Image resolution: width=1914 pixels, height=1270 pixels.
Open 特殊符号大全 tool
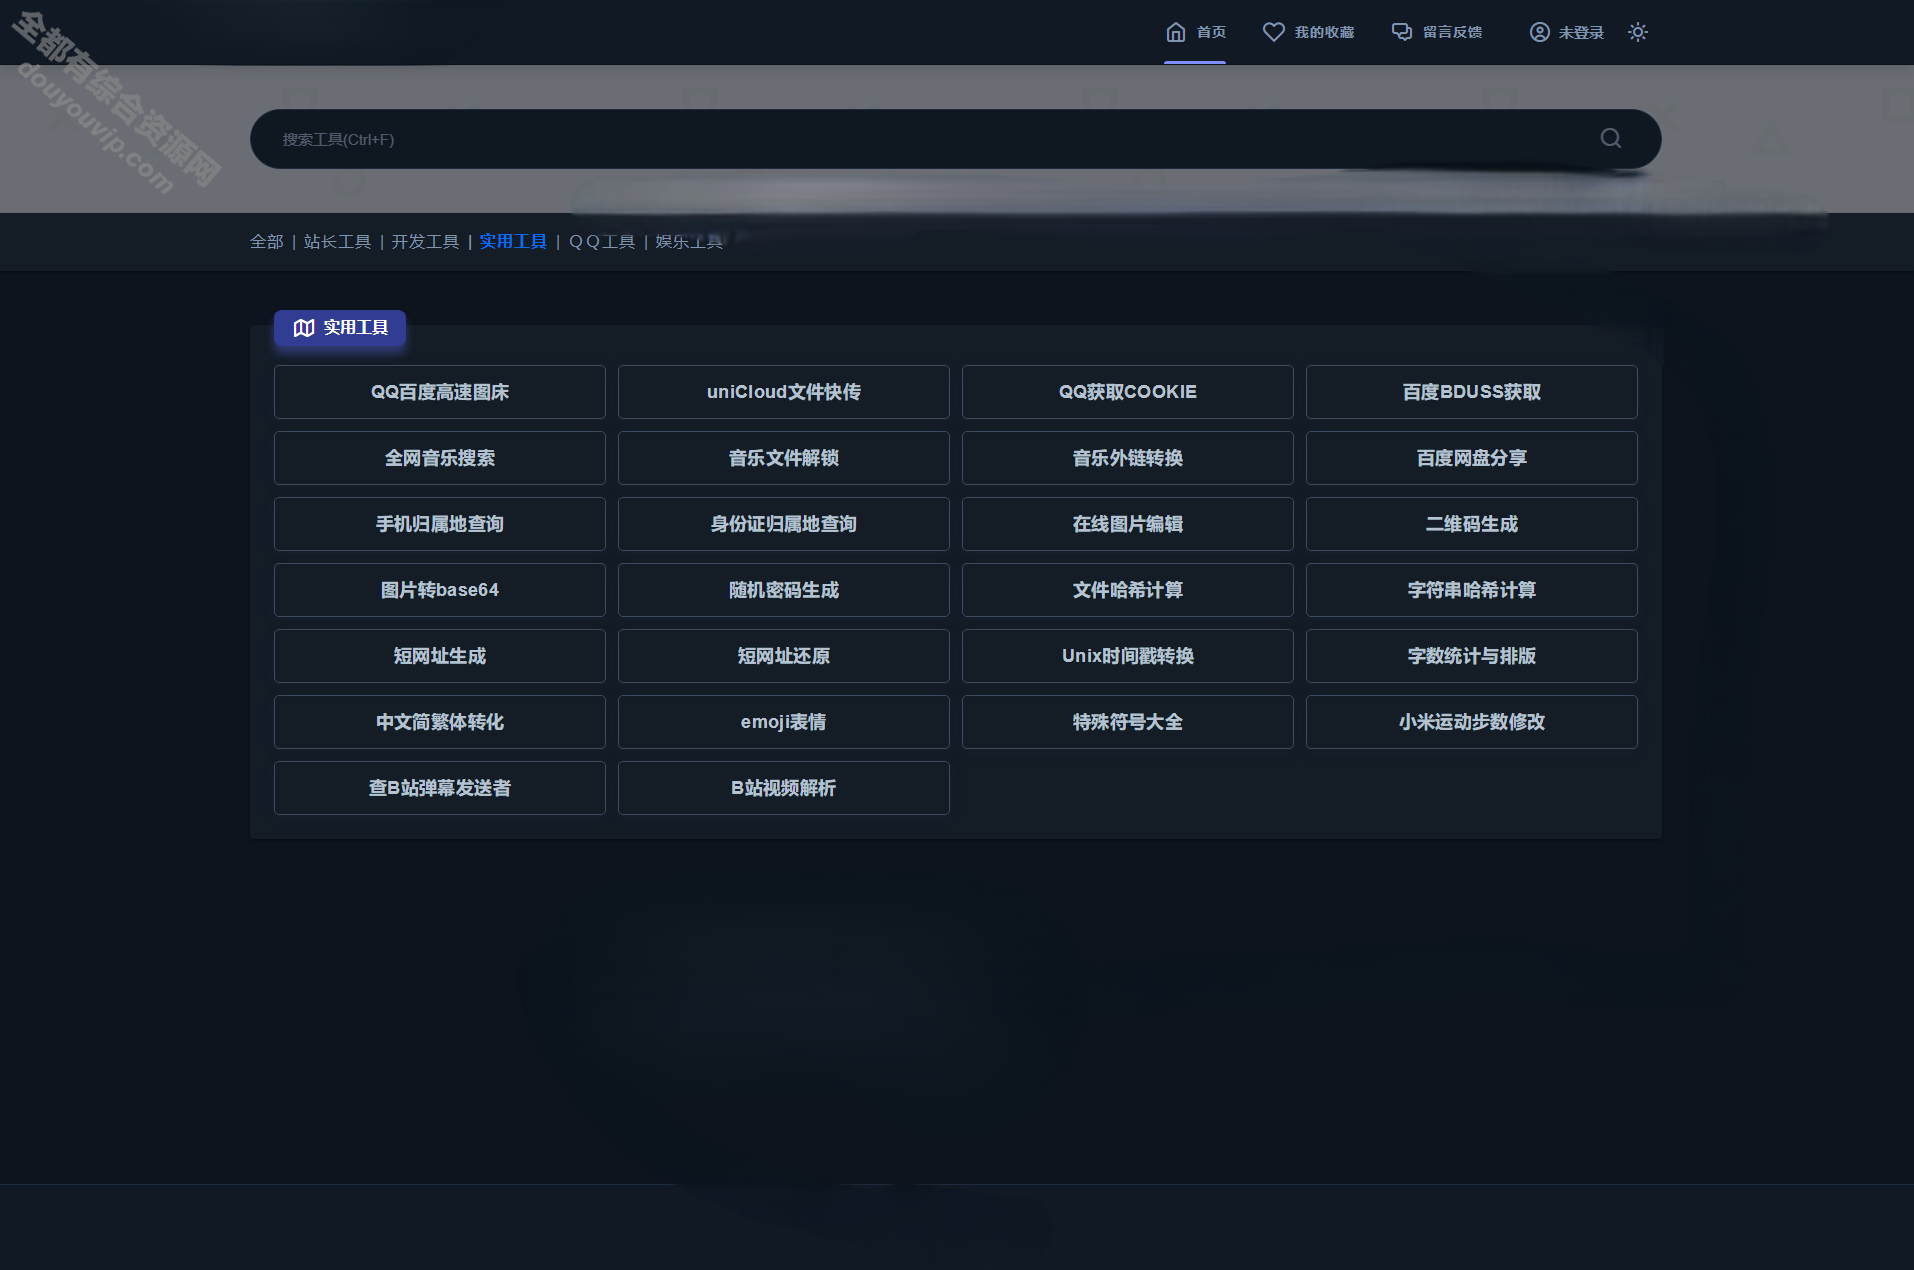click(x=1128, y=722)
